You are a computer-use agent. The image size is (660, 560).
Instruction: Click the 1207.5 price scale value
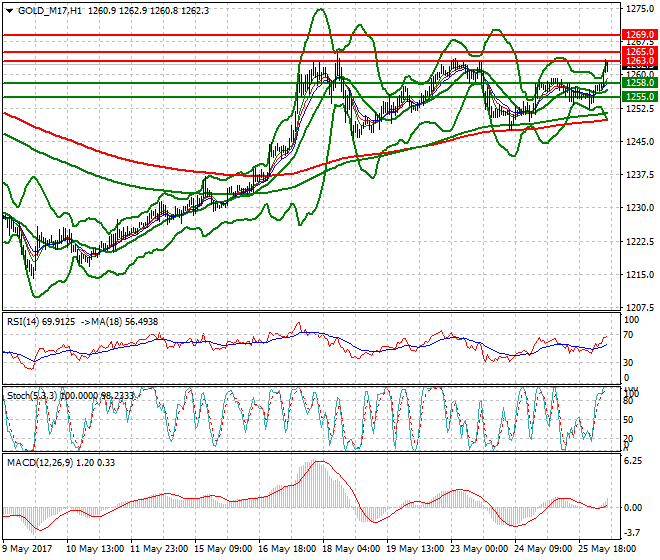(640, 307)
